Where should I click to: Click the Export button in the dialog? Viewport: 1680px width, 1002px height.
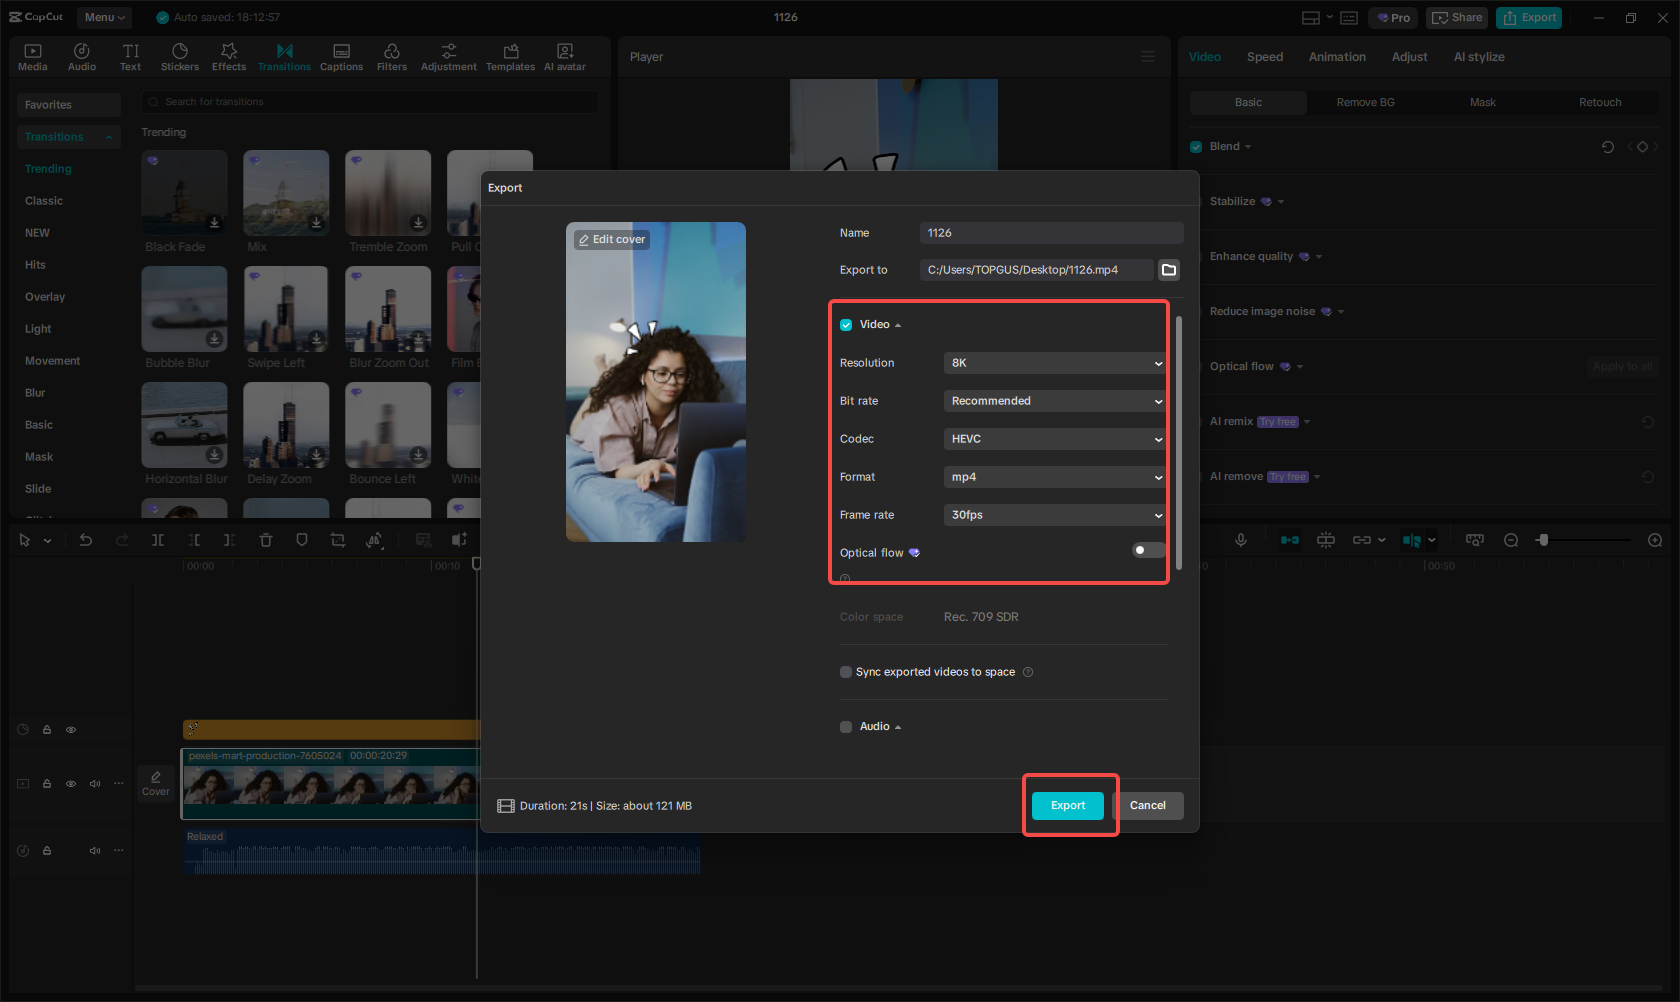click(x=1068, y=805)
